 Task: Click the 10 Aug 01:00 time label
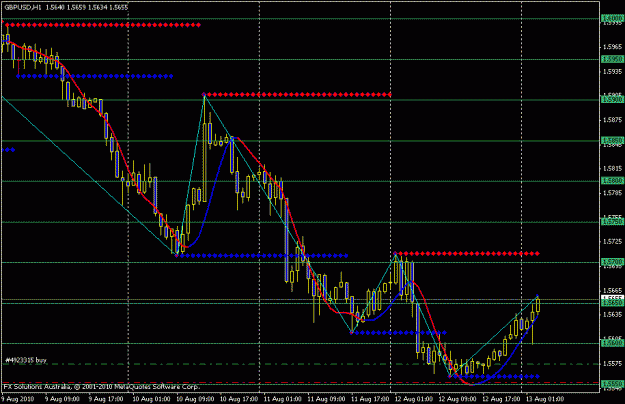click(151, 399)
